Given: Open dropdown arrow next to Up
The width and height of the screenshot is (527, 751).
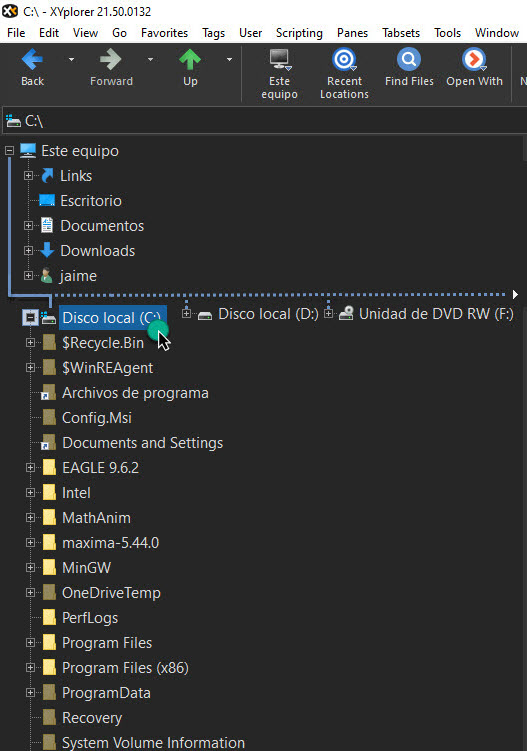Looking at the screenshot, I should [x=229, y=59].
